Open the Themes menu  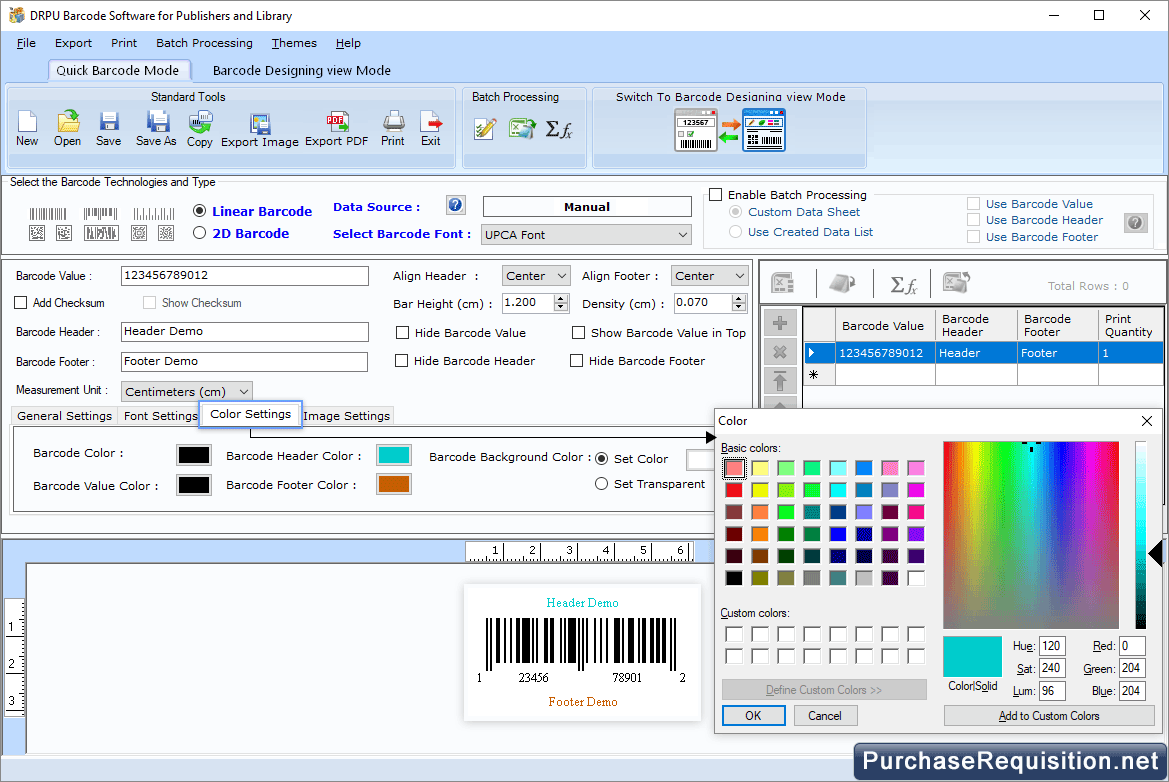pyautogui.click(x=293, y=43)
